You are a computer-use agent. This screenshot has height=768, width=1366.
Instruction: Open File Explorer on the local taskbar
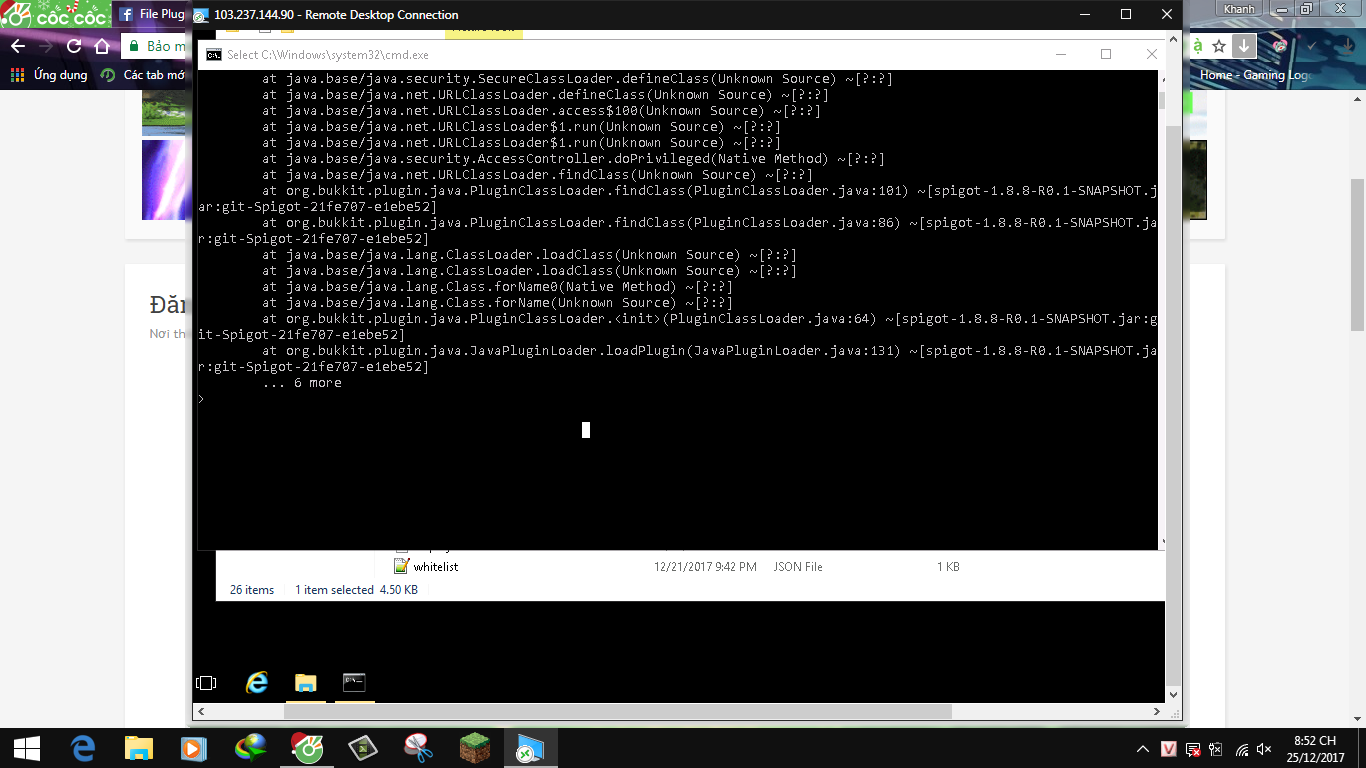click(139, 748)
